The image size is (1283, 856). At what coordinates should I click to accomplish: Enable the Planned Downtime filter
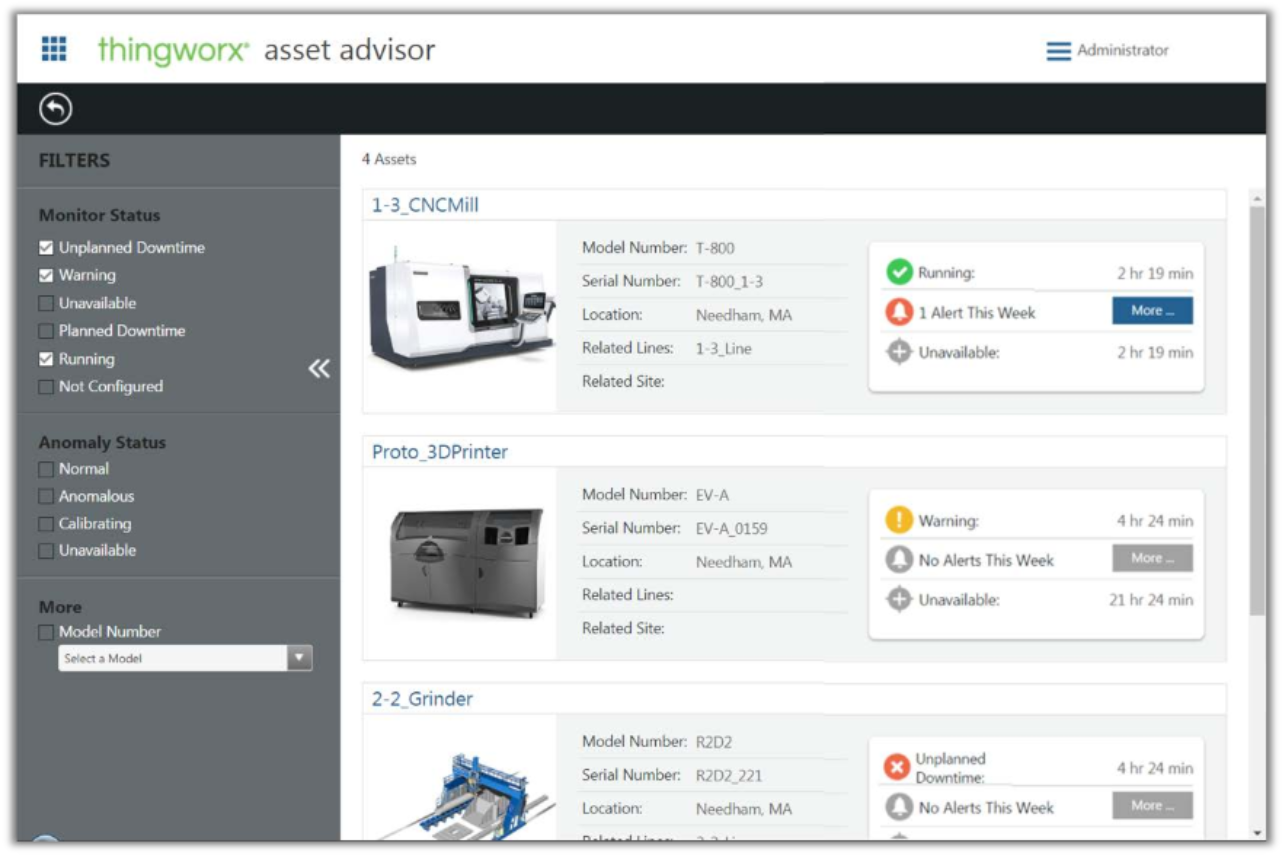tap(46, 331)
